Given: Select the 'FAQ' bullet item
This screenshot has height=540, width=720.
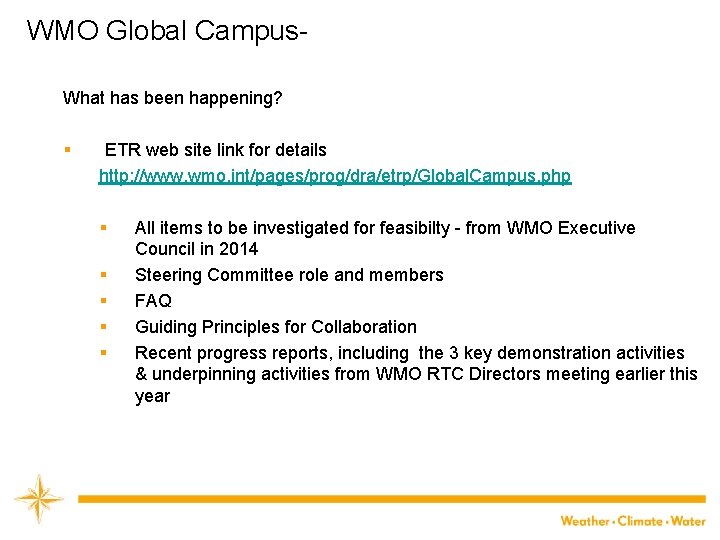Looking at the screenshot, I should (153, 301).
